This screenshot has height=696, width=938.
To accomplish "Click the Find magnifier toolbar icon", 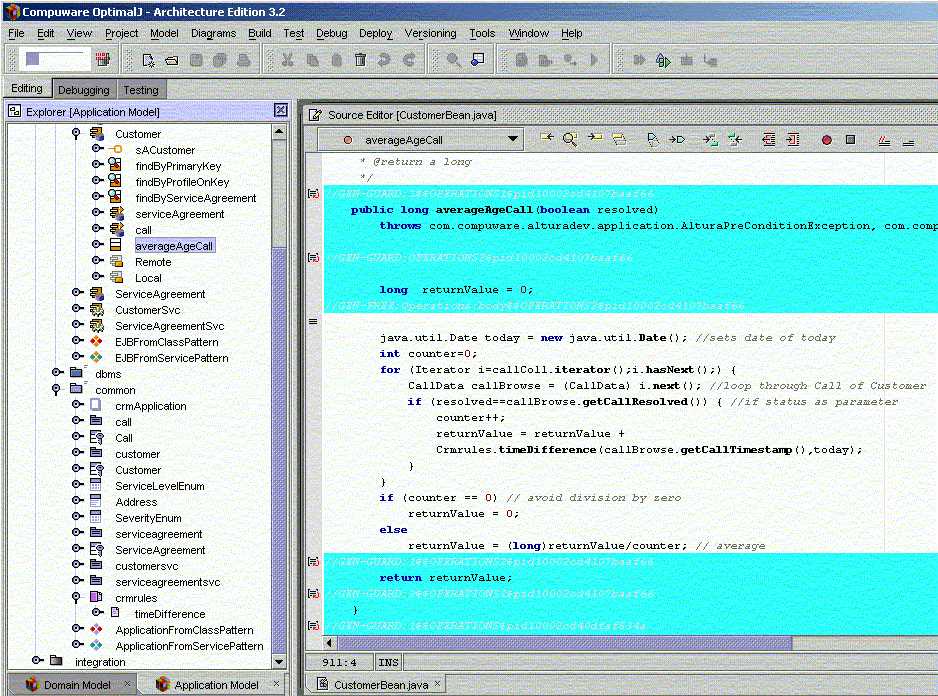I will [x=453, y=60].
